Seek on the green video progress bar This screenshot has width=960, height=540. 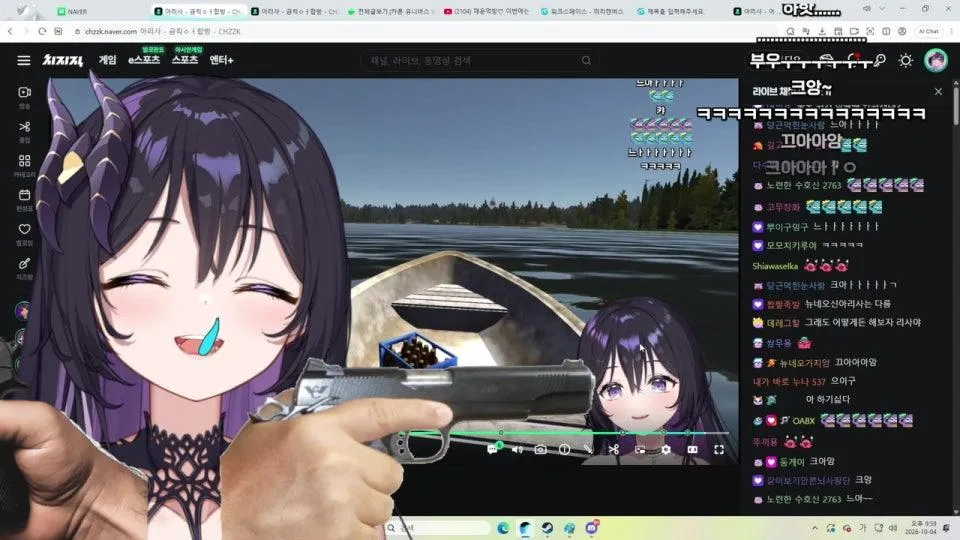(x=563, y=433)
